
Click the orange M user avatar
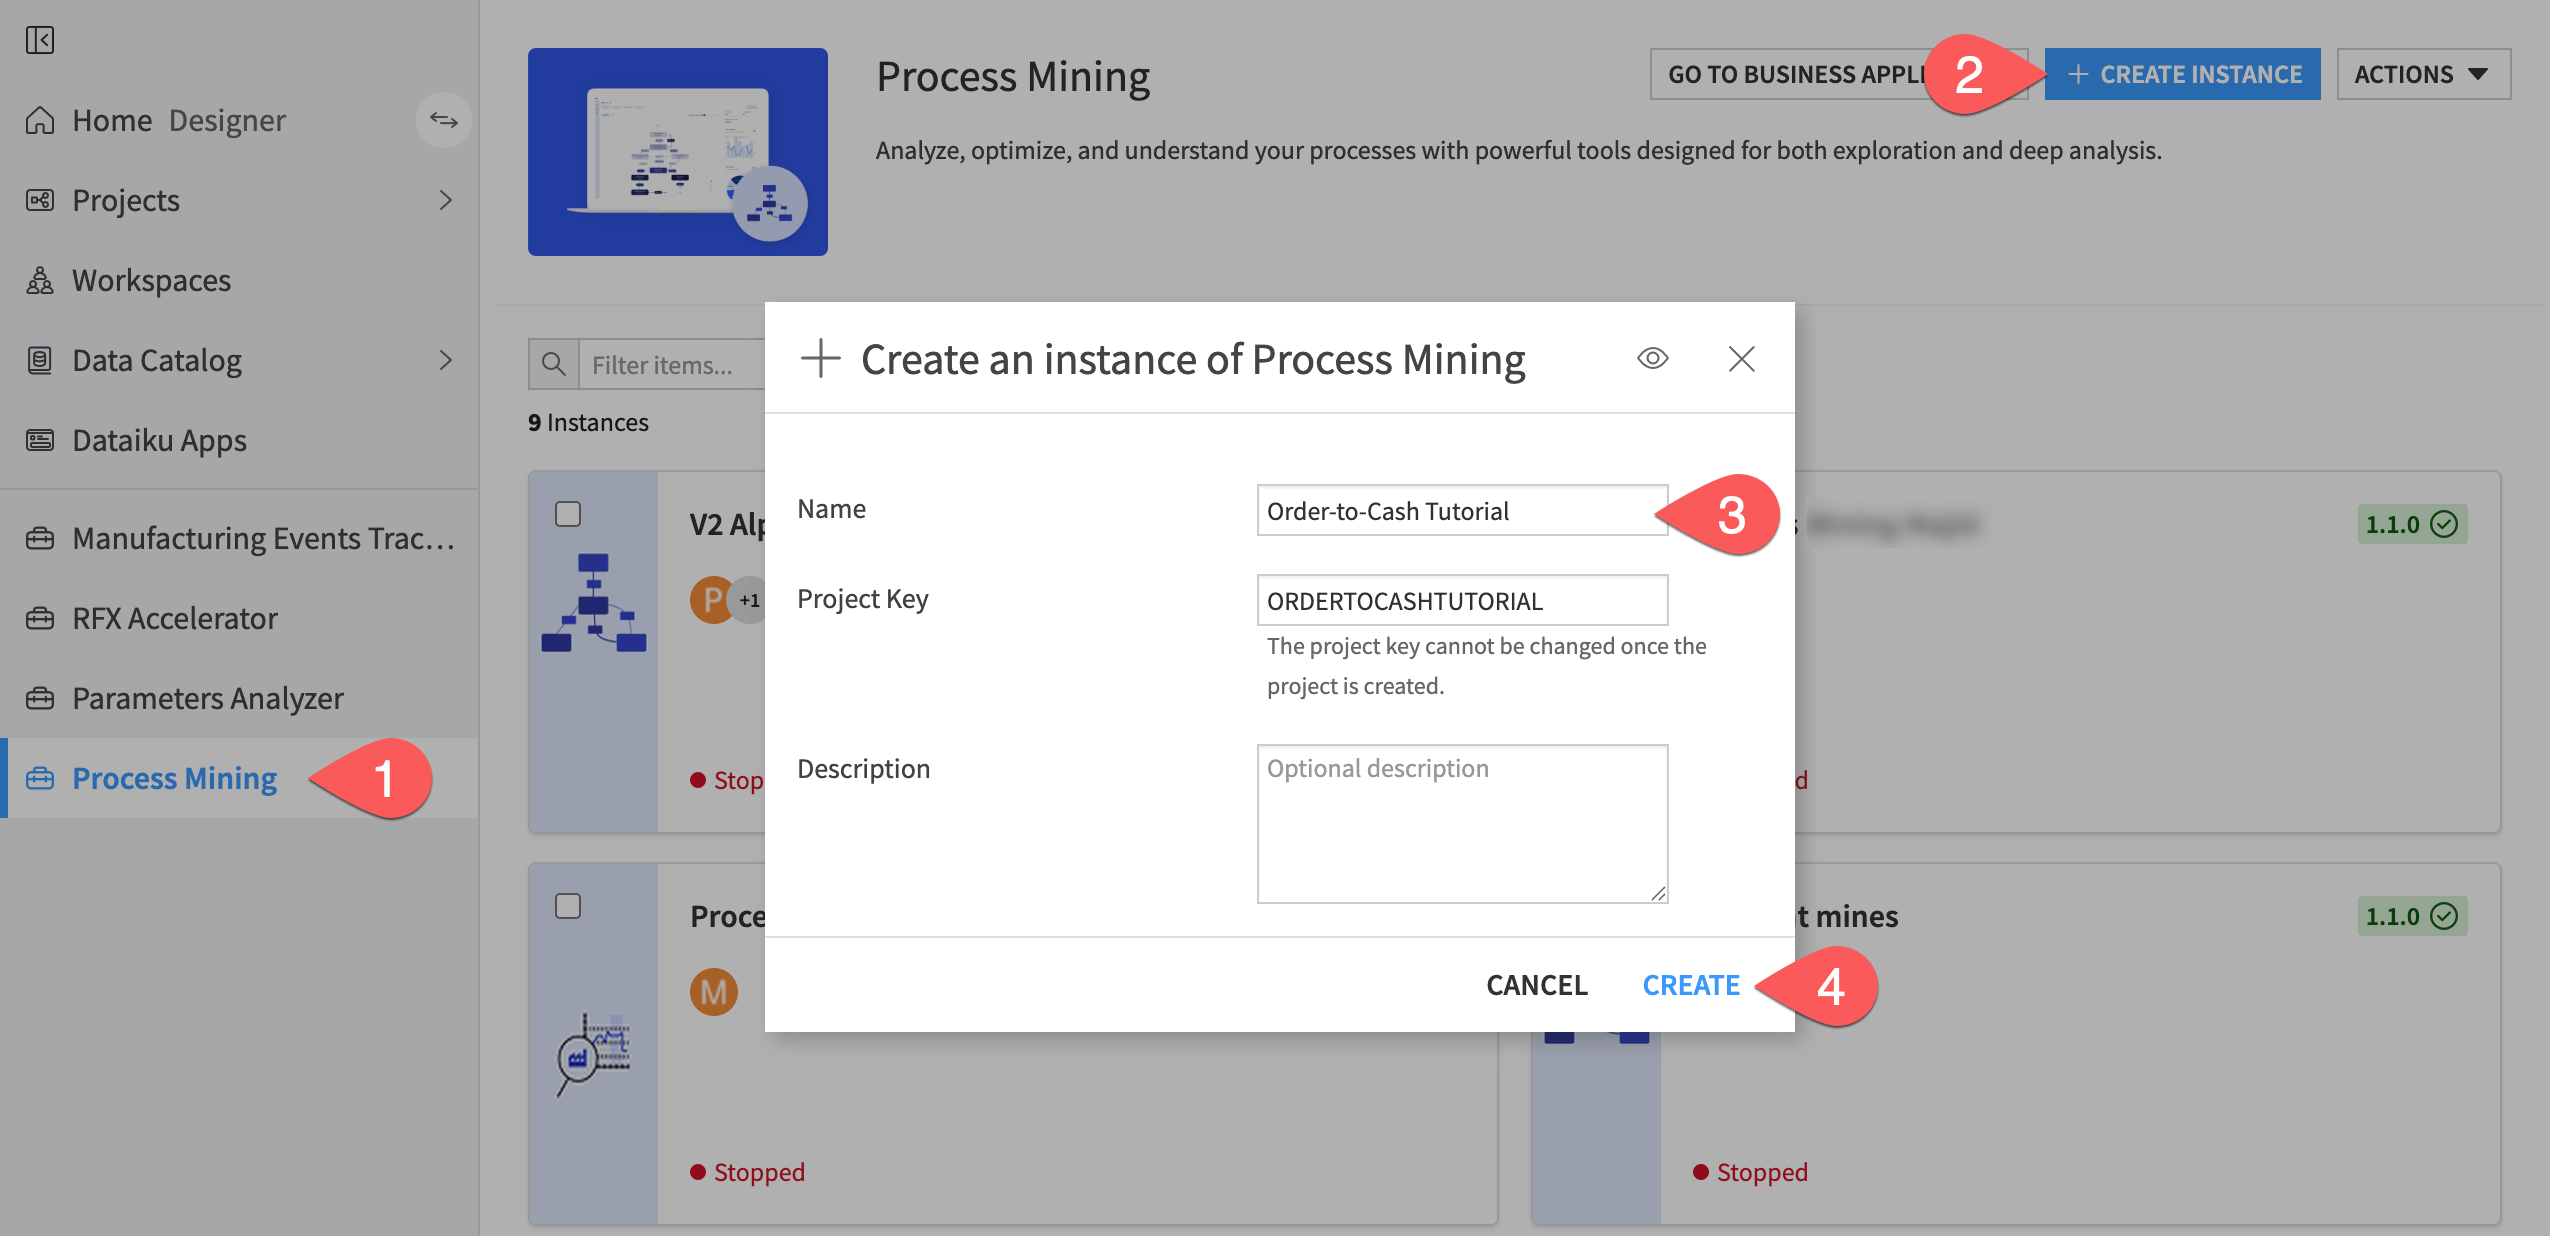point(714,992)
